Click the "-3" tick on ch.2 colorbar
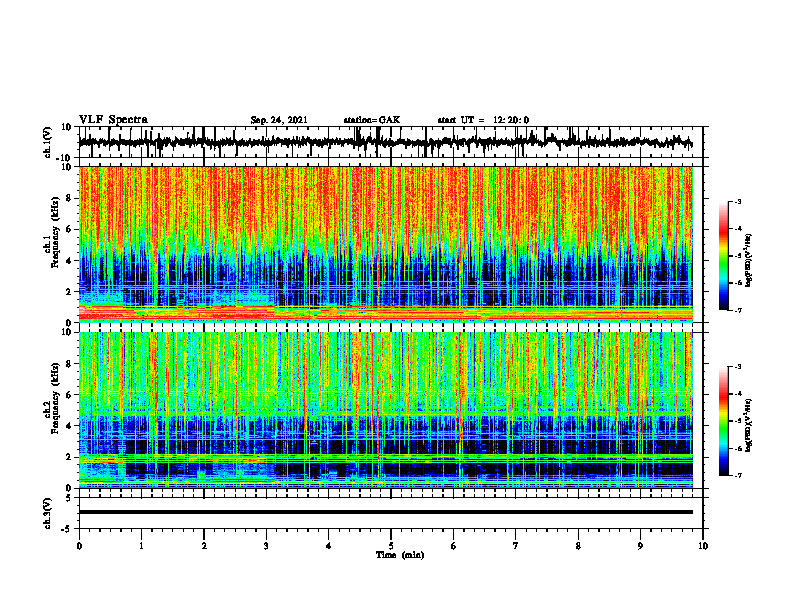 click(x=738, y=367)
